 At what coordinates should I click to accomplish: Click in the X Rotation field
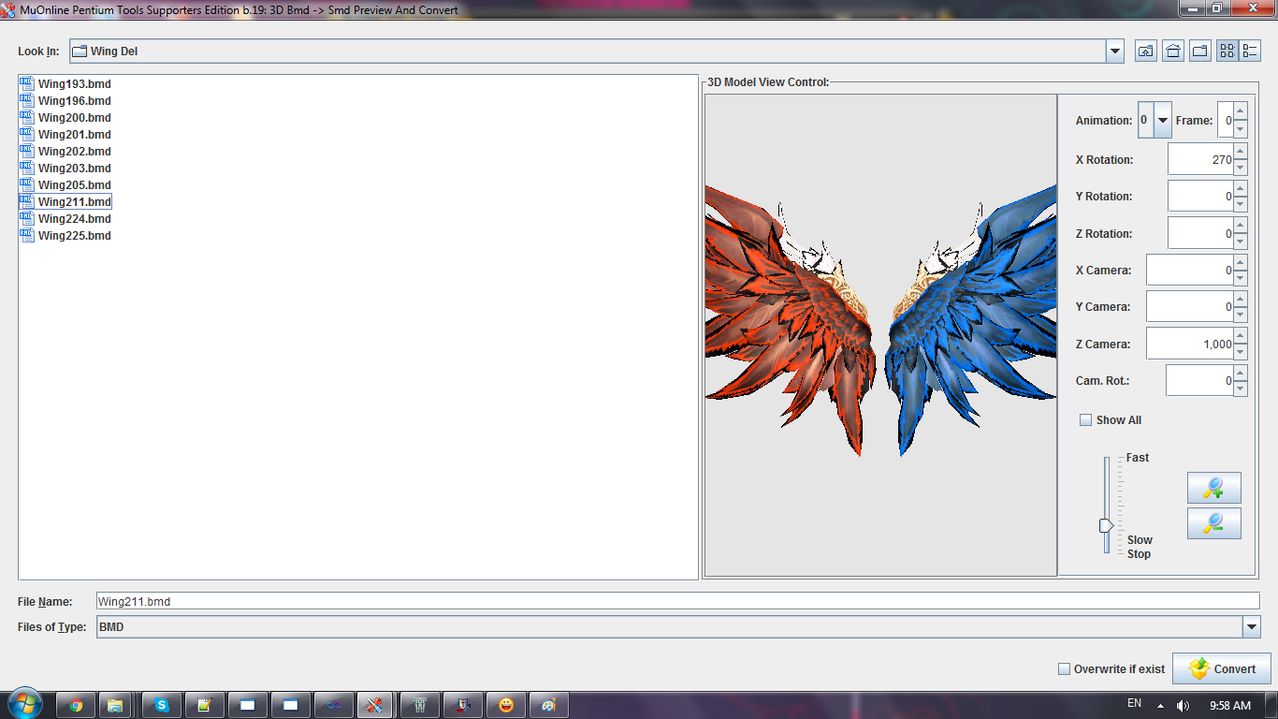pos(1200,159)
